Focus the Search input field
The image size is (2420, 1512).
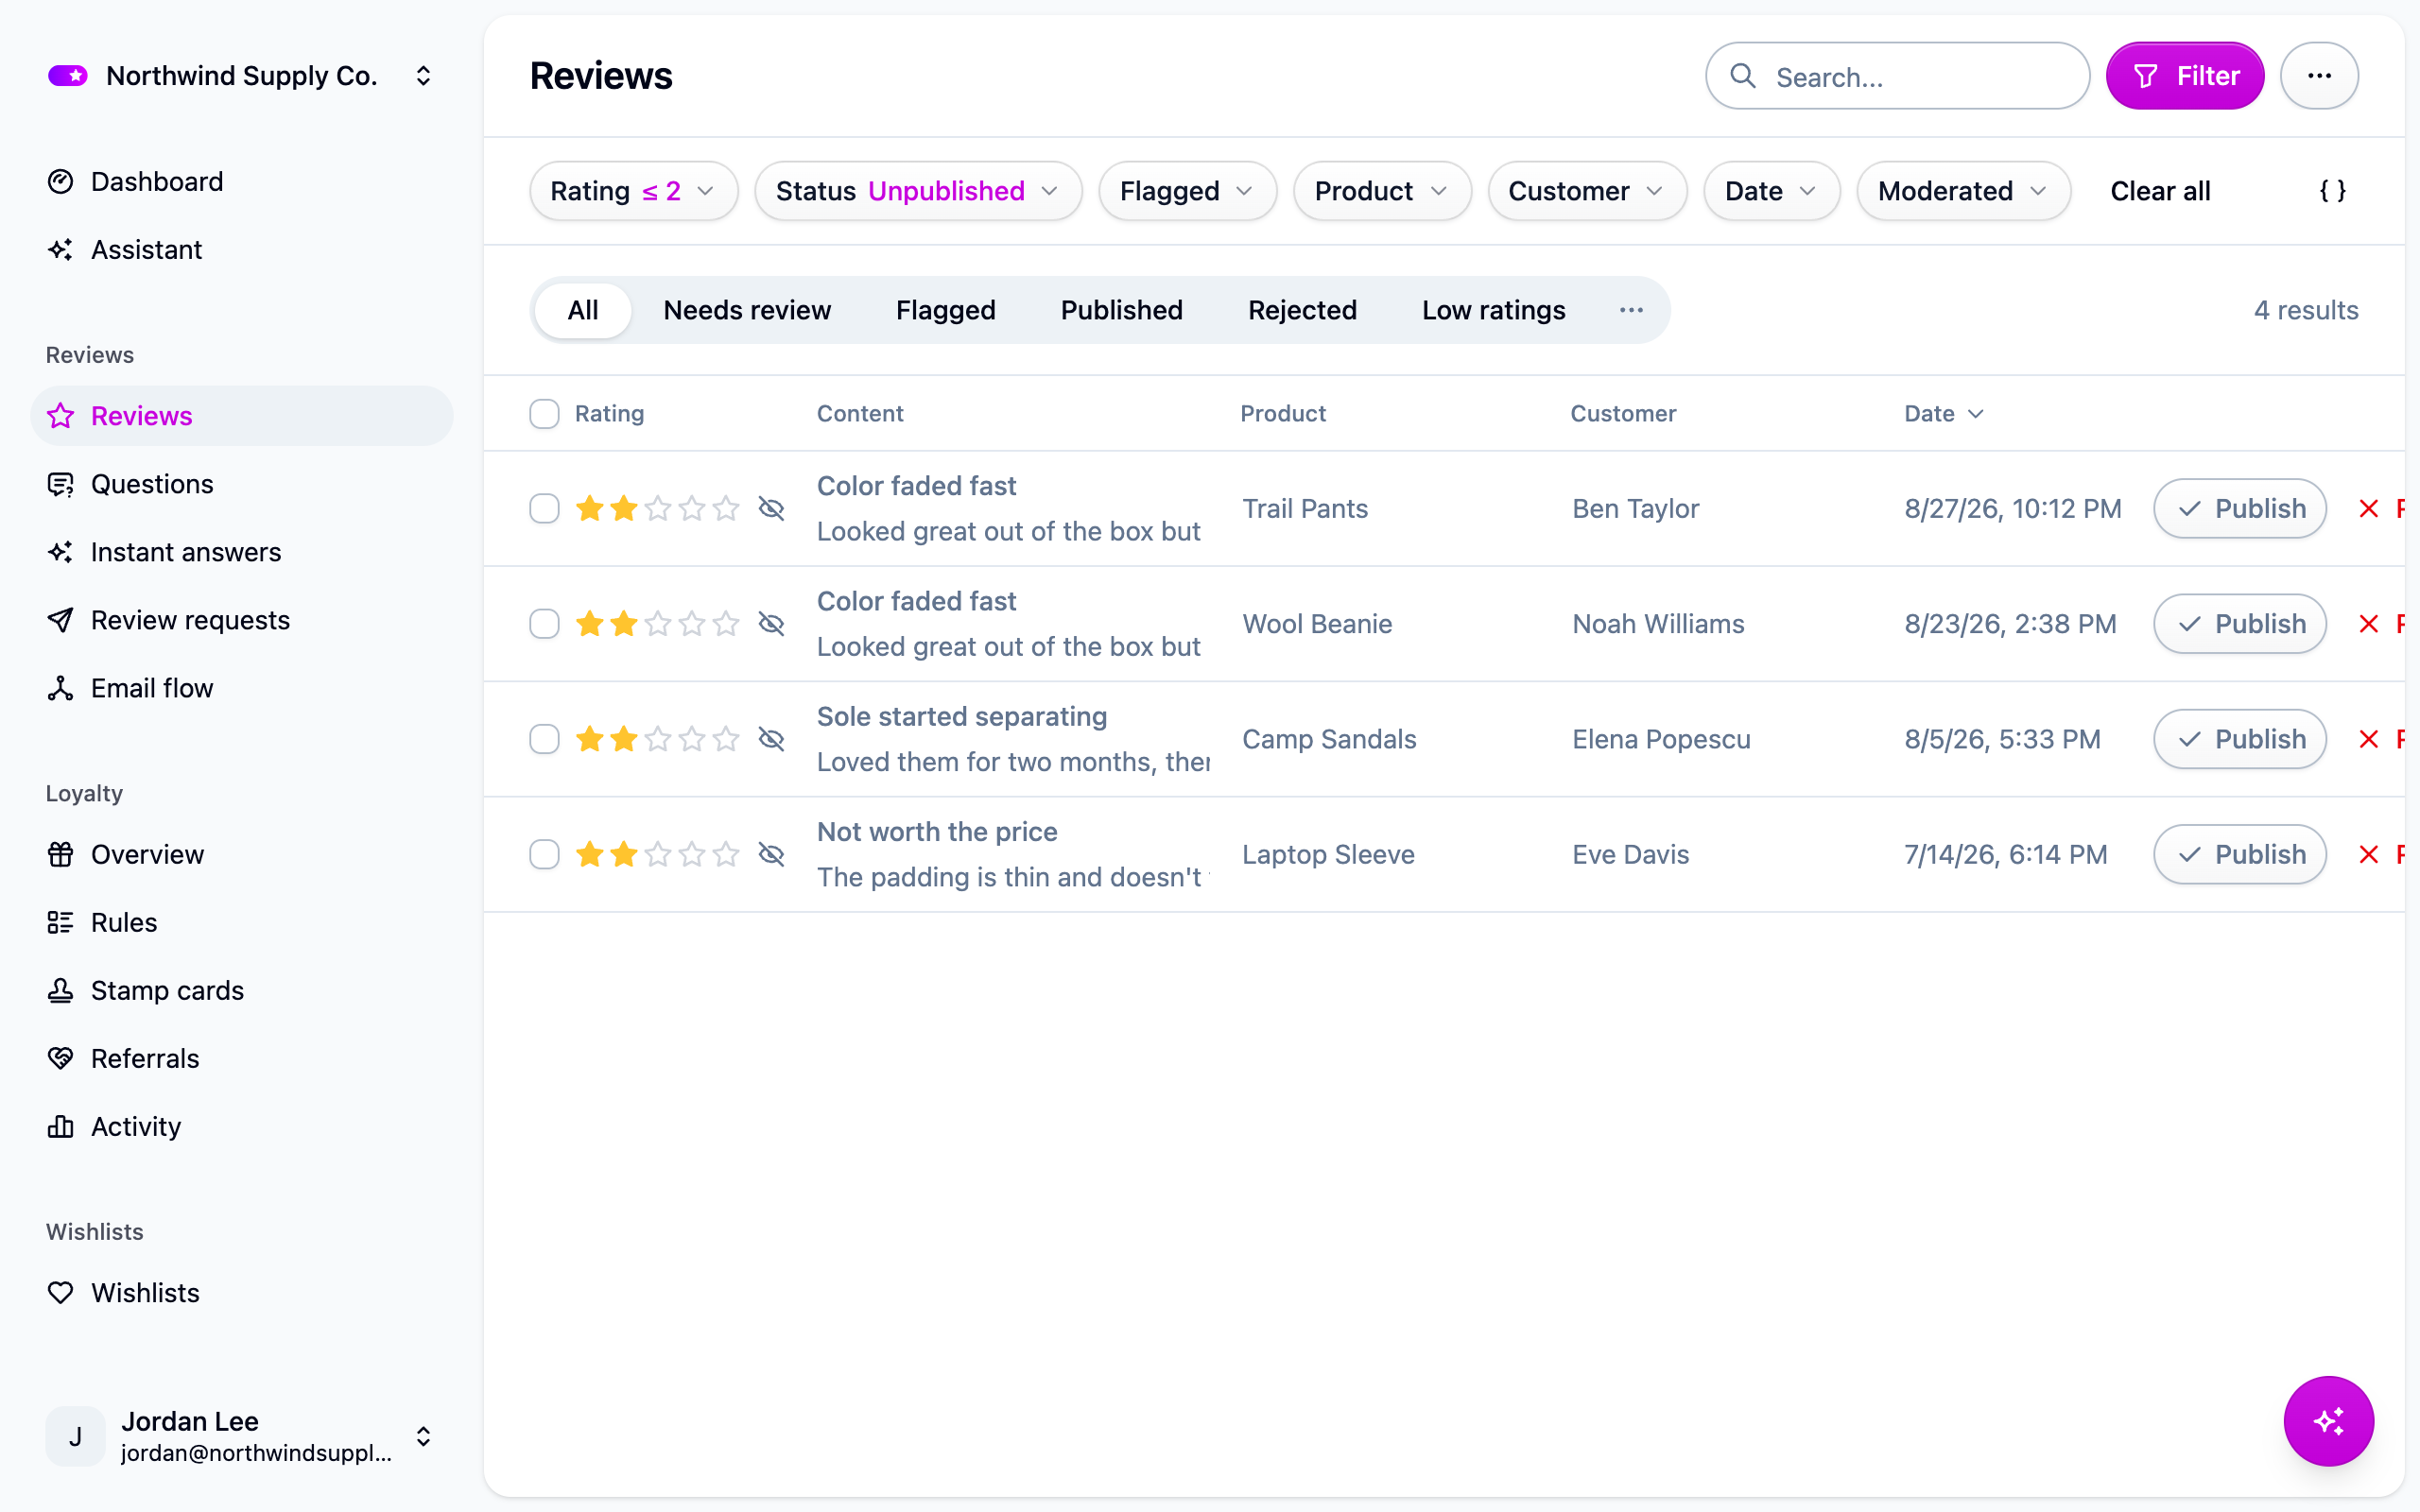(x=1897, y=76)
